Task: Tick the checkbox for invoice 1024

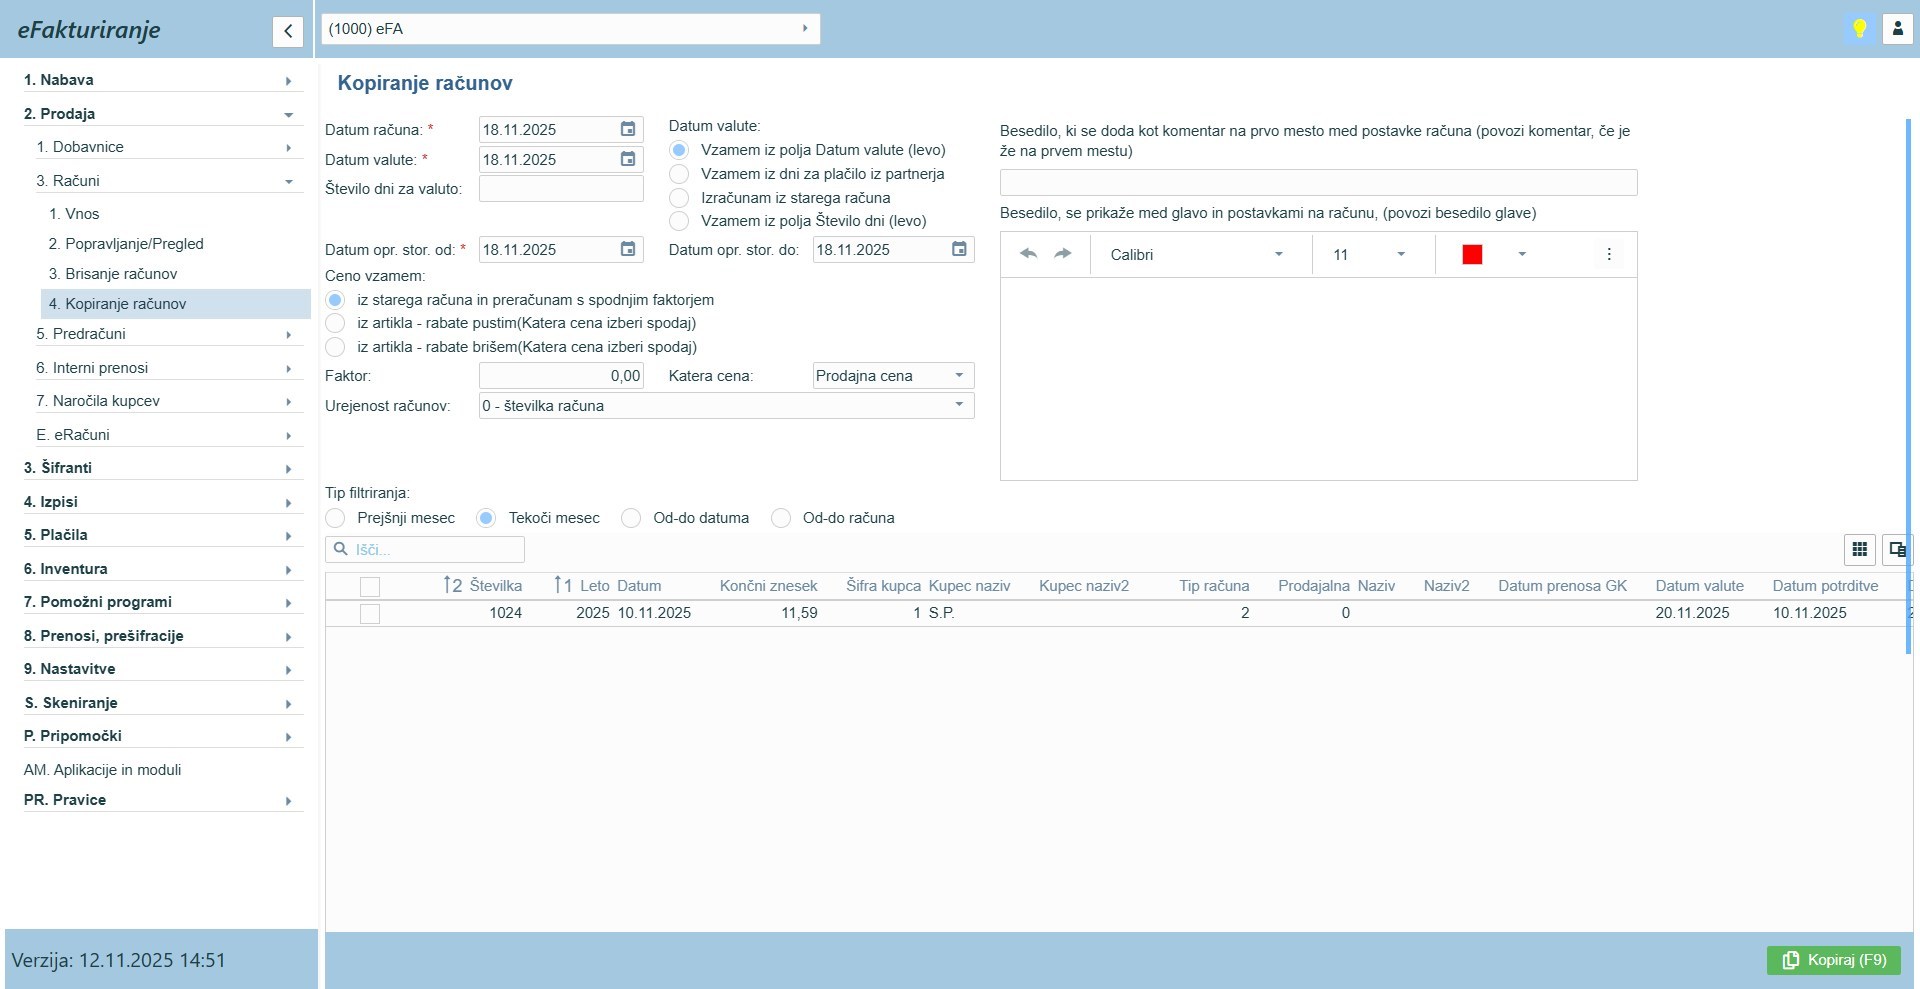Action: tap(370, 613)
